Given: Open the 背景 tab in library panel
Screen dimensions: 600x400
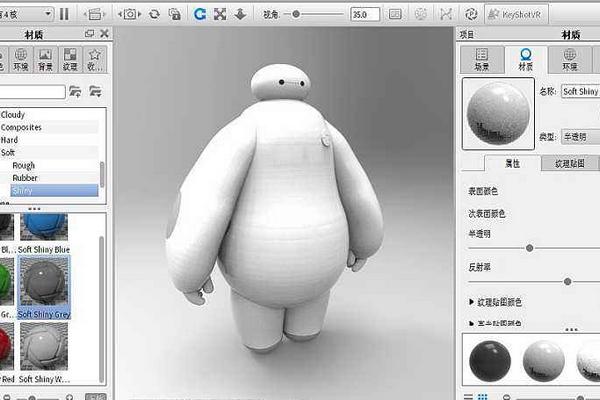Looking at the screenshot, I should coord(45,60).
